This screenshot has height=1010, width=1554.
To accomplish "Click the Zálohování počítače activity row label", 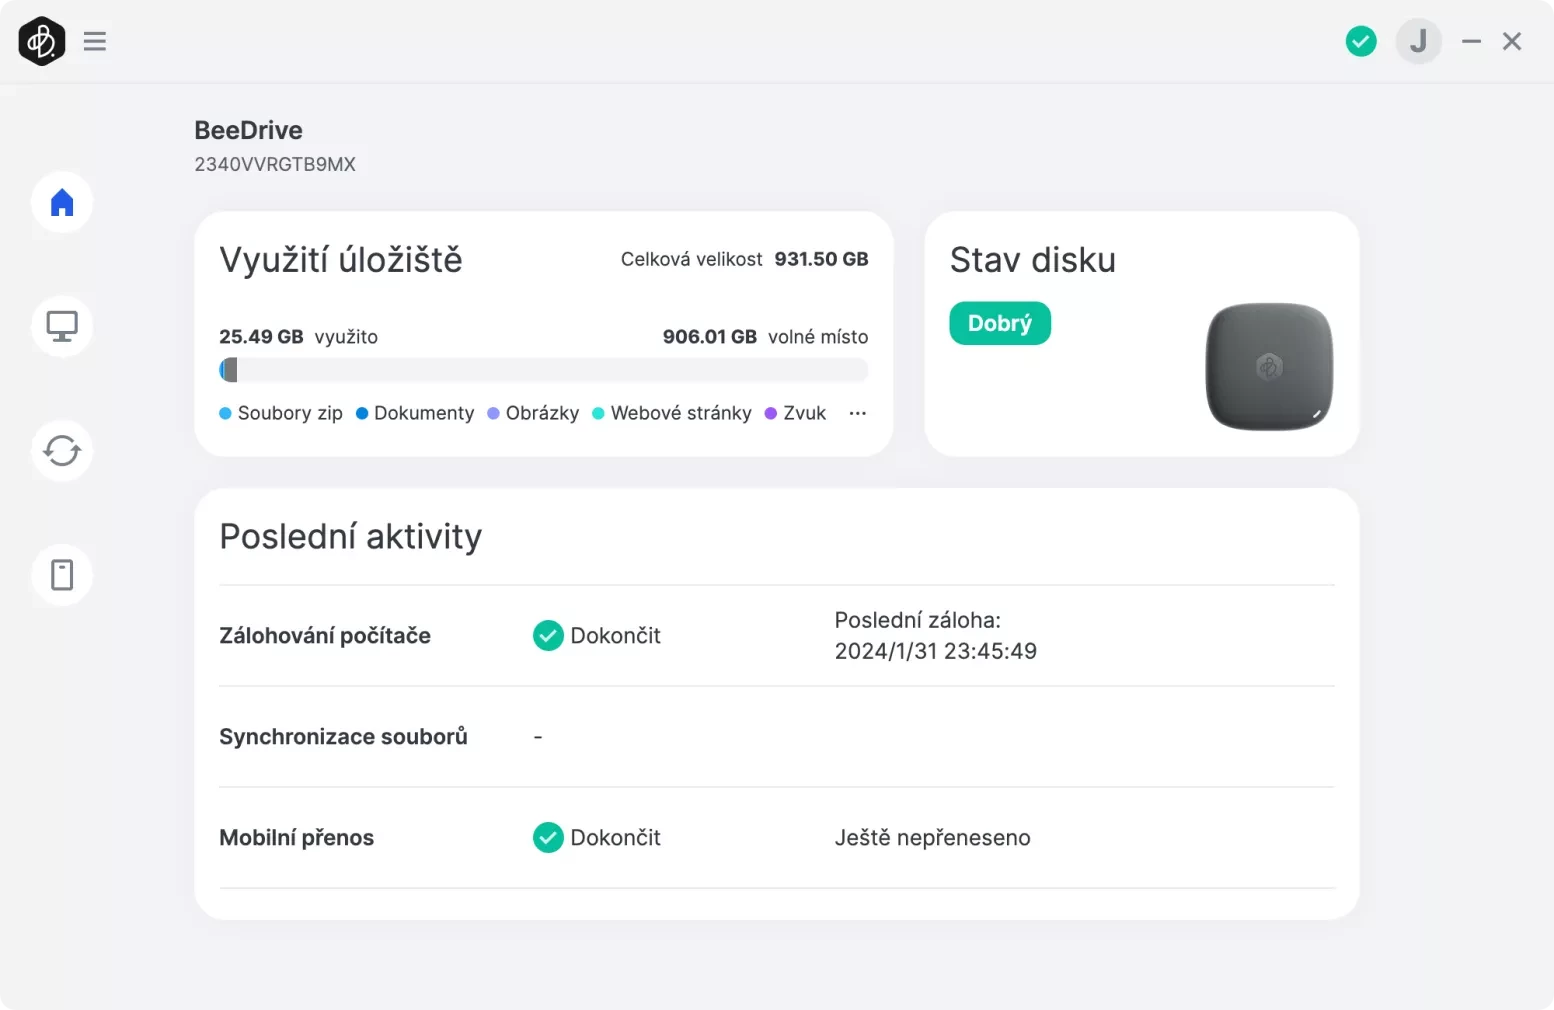I will tap(325, 636).
